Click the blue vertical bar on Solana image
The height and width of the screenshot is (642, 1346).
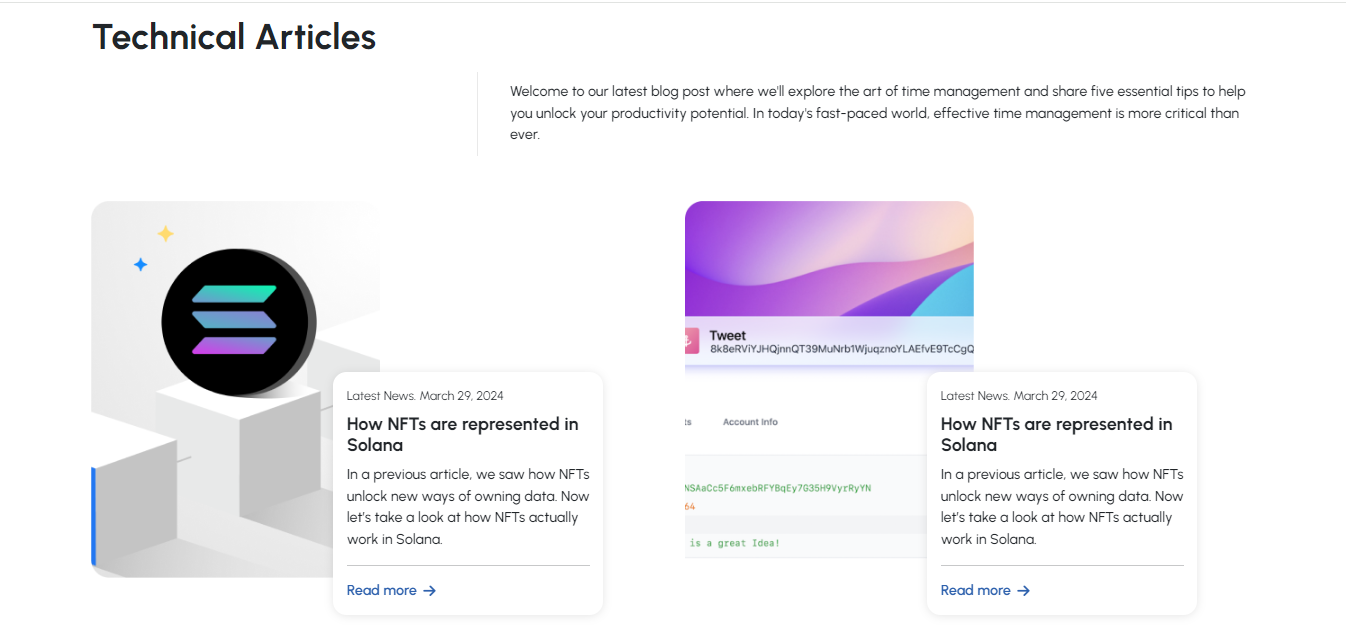coord(93,515)
